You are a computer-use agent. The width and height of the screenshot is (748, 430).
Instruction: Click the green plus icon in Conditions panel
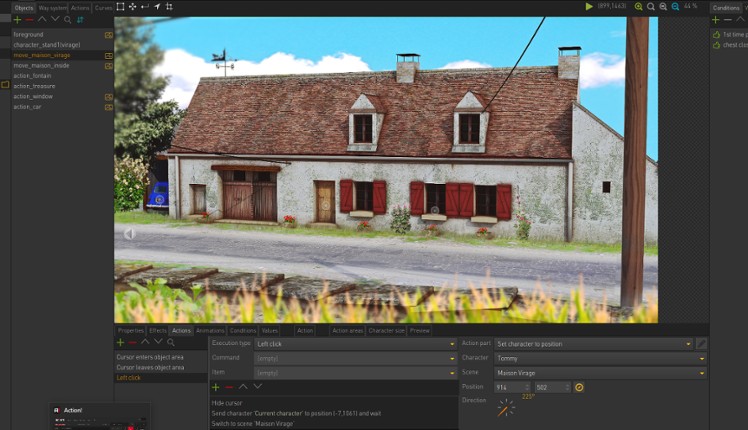(716, 19)
